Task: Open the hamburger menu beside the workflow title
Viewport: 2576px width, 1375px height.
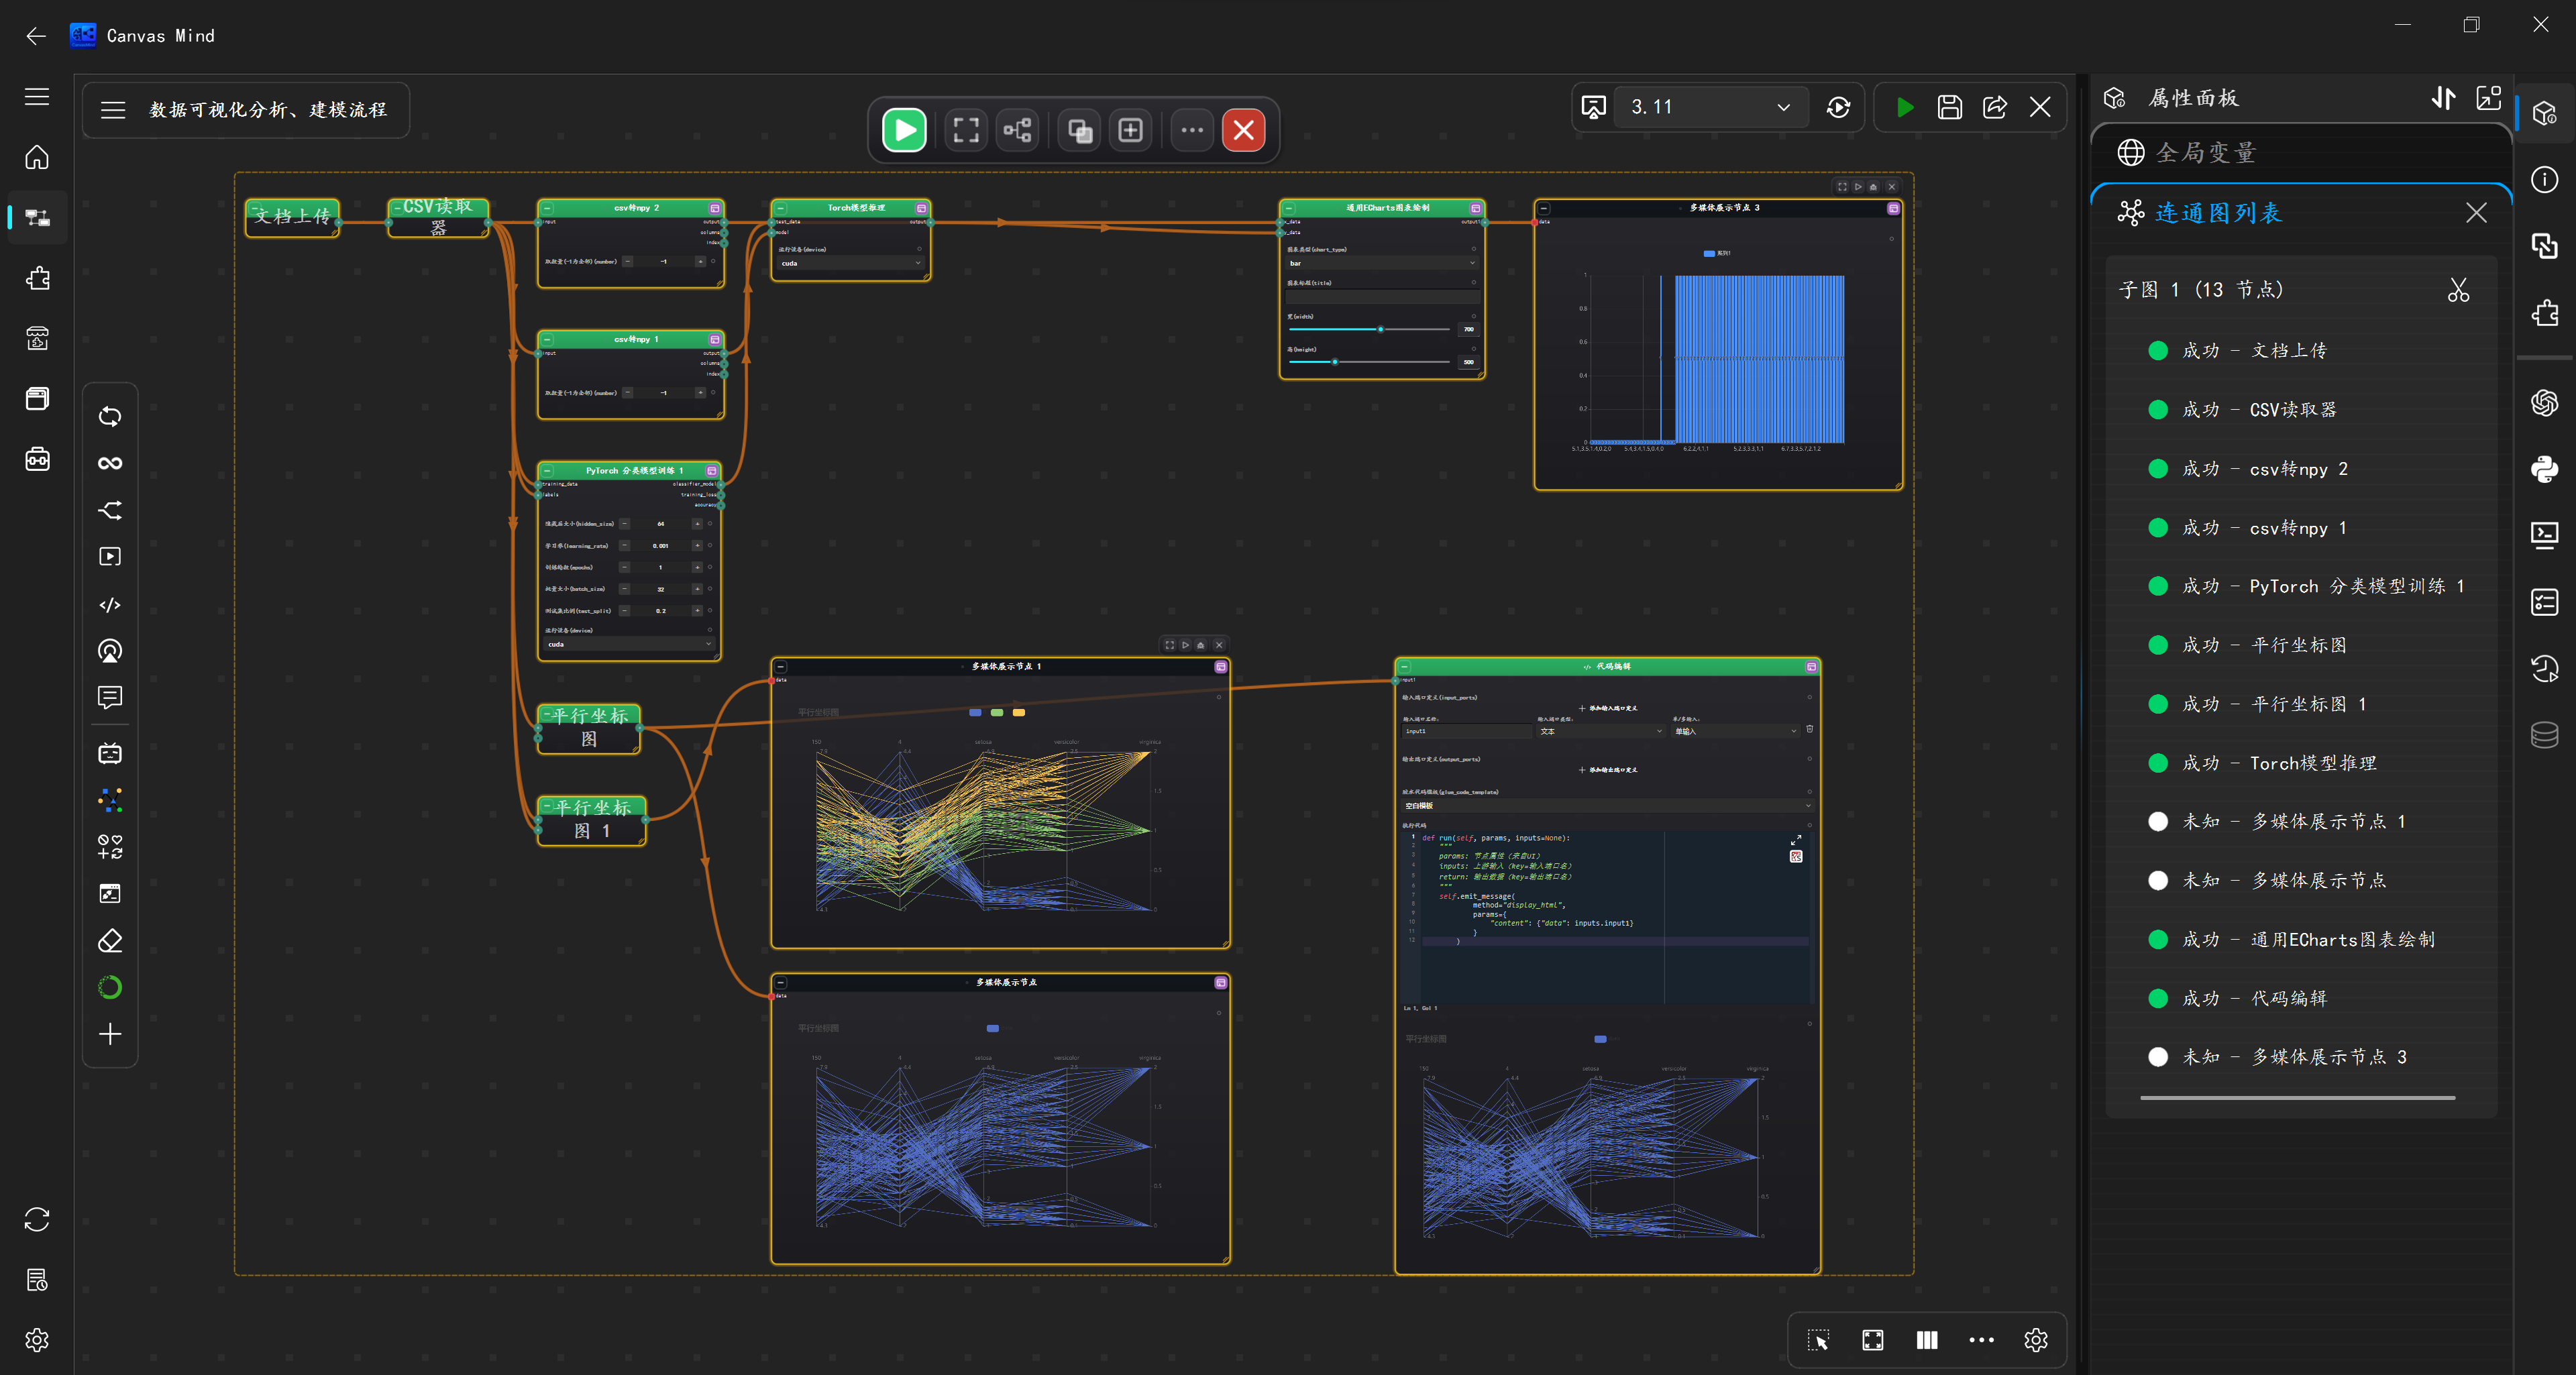Action: pos(113,110)
